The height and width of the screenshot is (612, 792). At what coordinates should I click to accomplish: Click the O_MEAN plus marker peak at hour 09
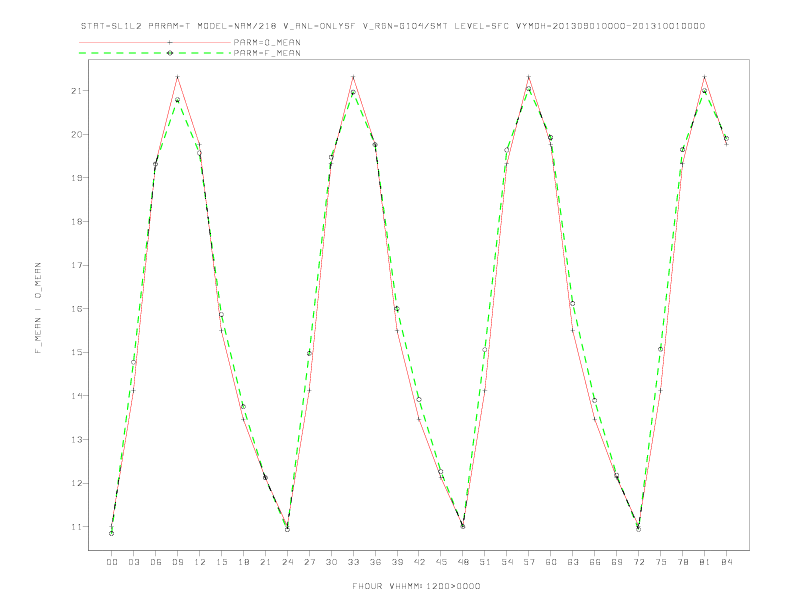click(x=177, y=77)
